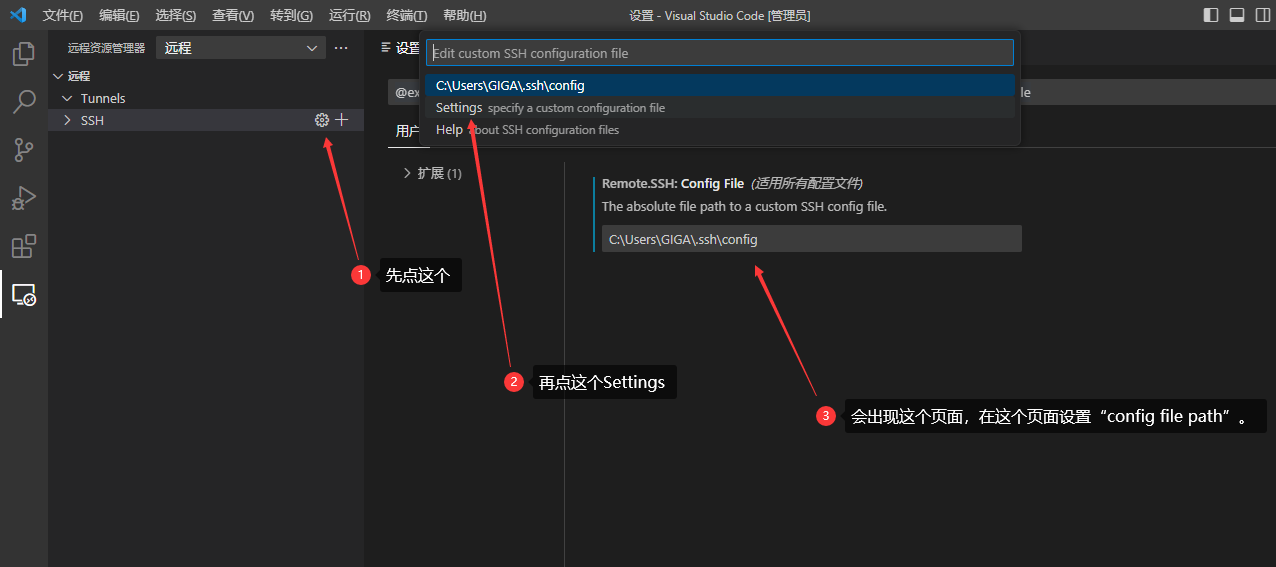Open the Run and Debug view
This screenshot has width=1276, height=567.
click(x=24, y=198)
